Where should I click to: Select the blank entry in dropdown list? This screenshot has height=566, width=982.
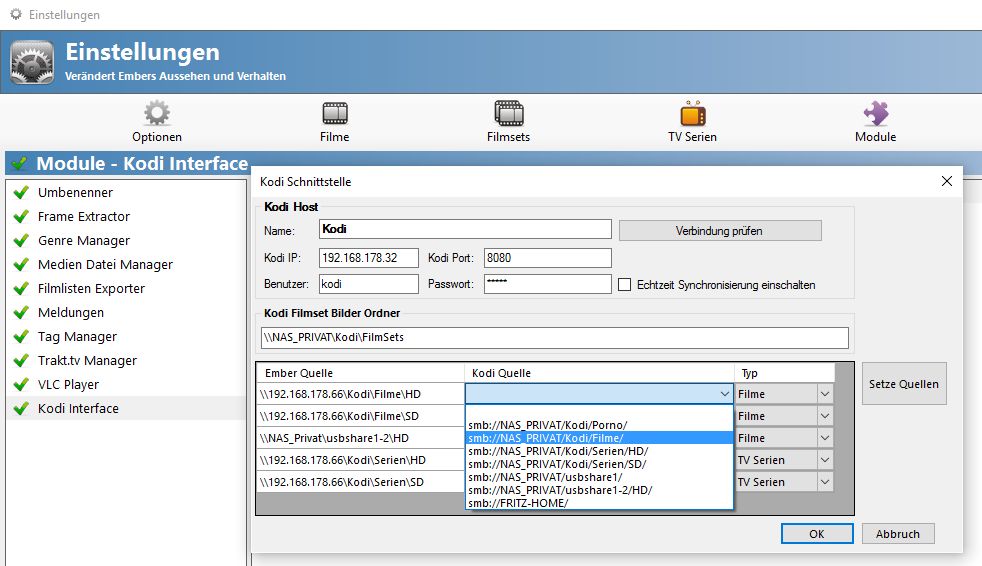click(599, 412)
